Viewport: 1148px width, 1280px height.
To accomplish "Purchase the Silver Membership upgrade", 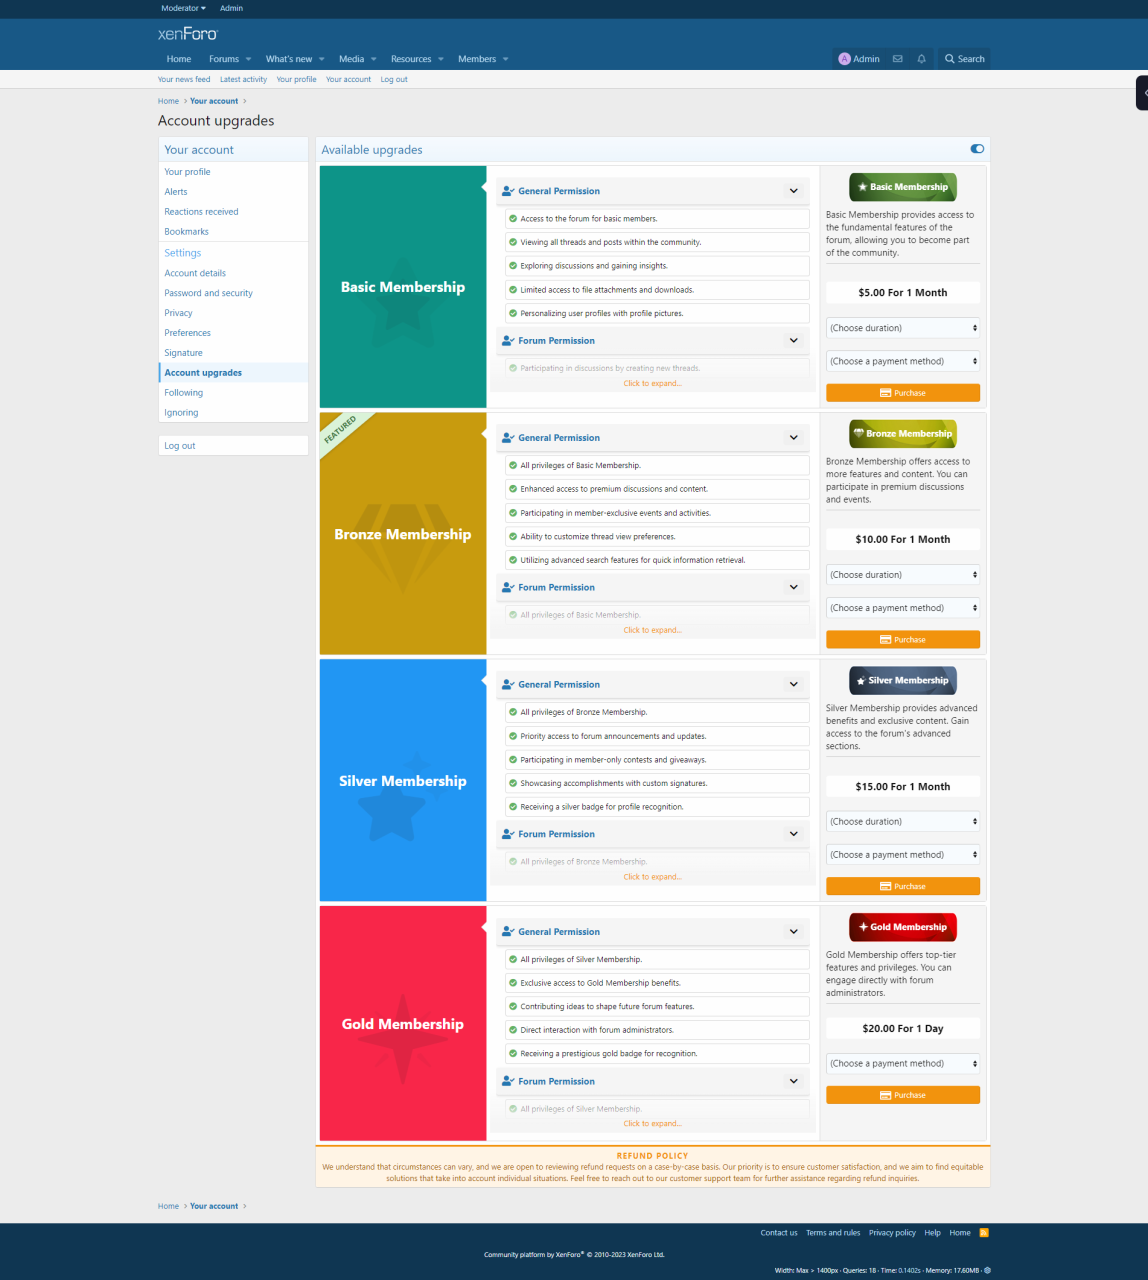I will click(902, 887).
